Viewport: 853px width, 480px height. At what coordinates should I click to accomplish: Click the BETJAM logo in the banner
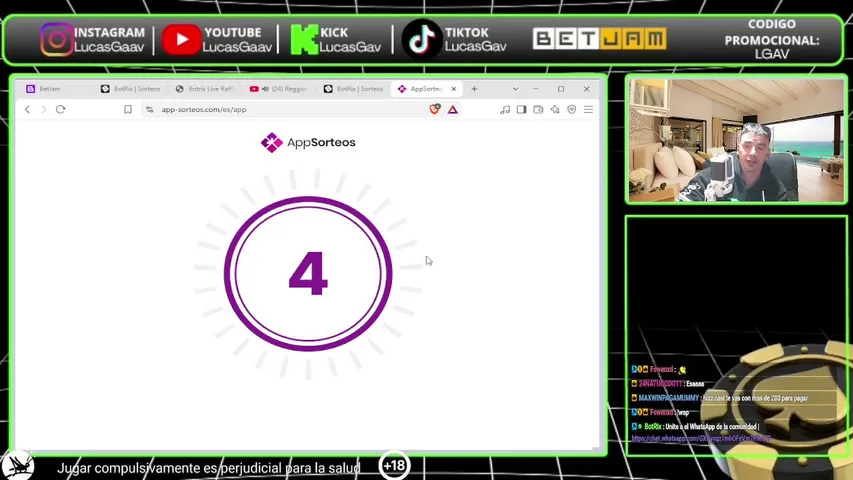pos(599,39)
